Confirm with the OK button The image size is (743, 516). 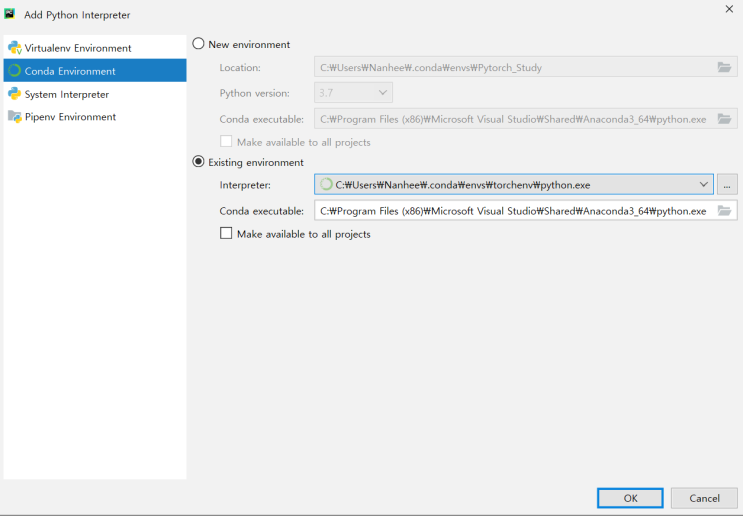(630, 498)
